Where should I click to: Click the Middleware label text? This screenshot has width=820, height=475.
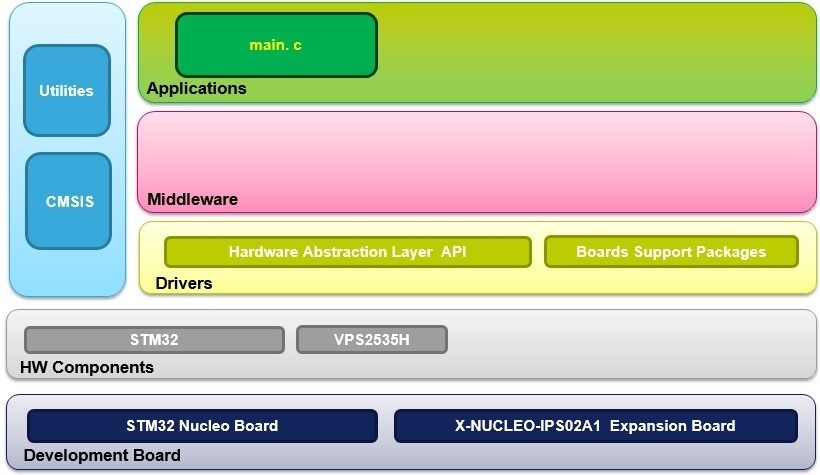pos(192,199)
